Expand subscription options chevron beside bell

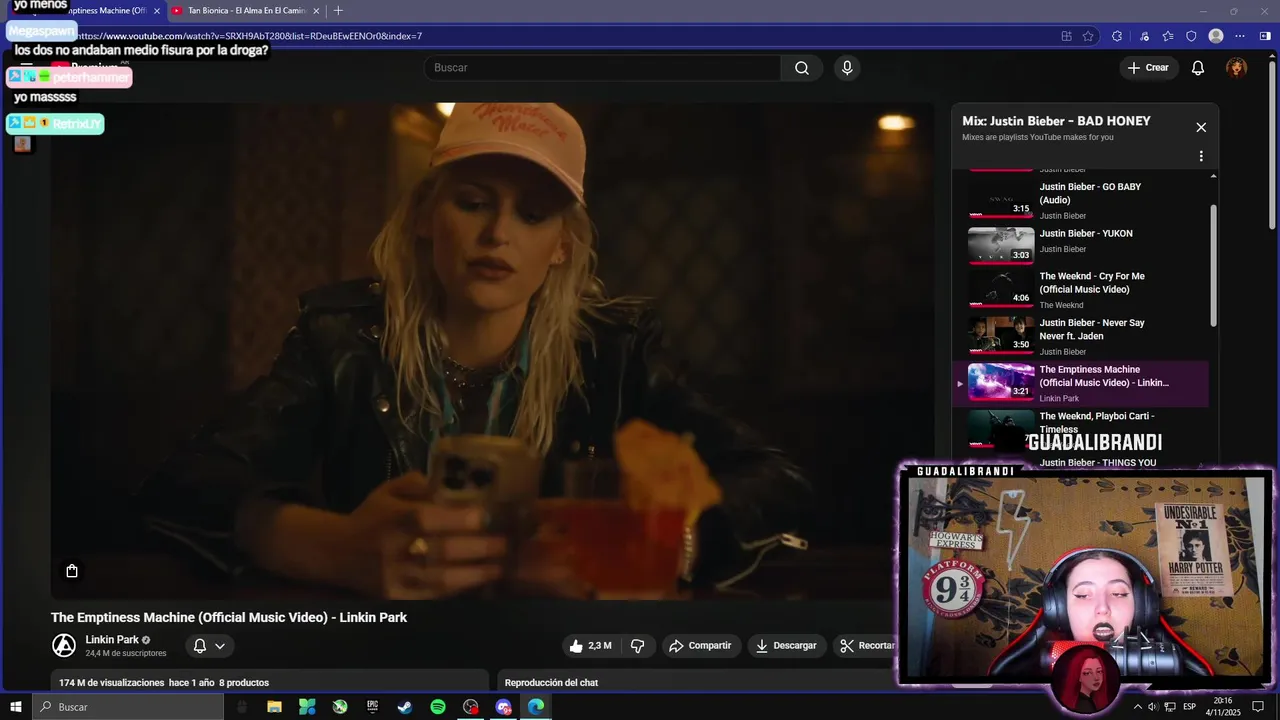click(220, 646)
